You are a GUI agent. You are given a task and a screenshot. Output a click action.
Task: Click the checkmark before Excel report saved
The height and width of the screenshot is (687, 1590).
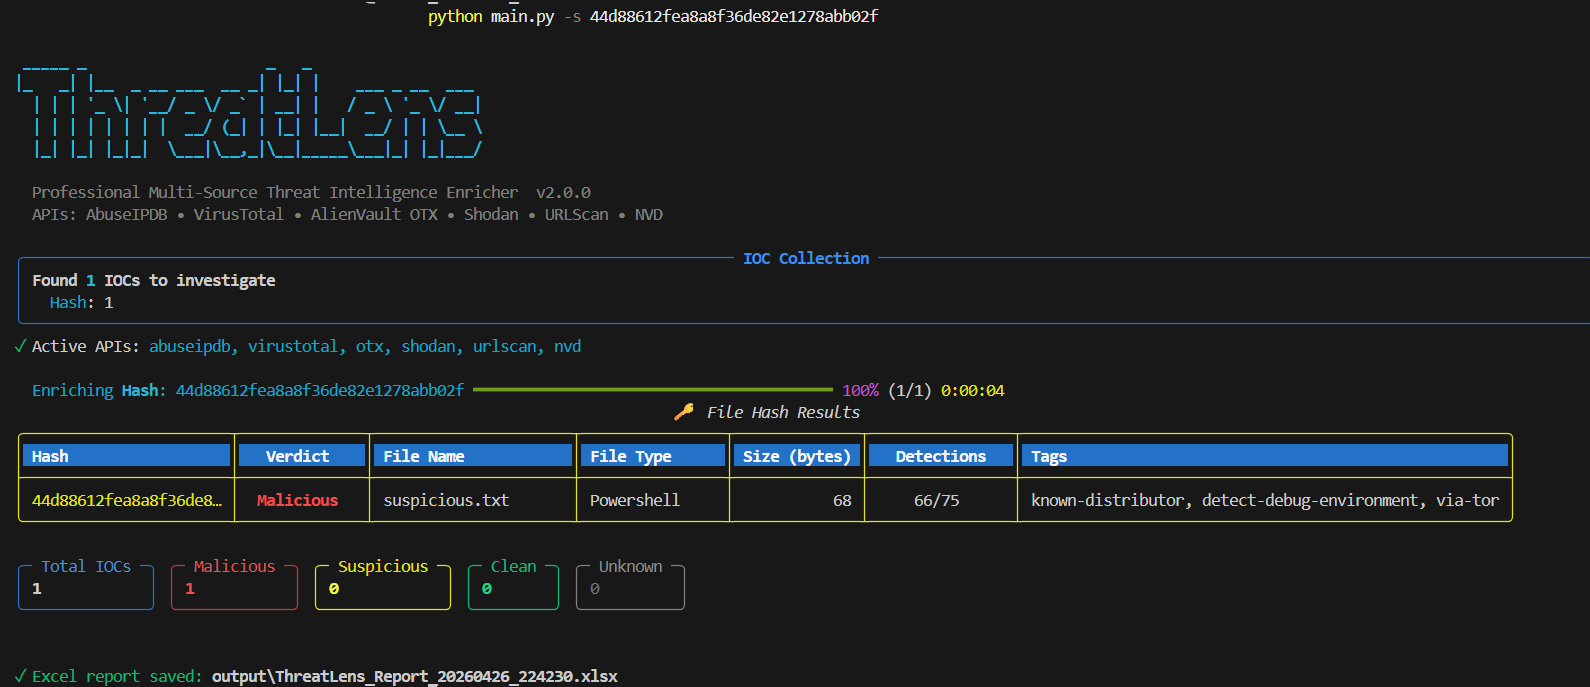tap(20, 676)
